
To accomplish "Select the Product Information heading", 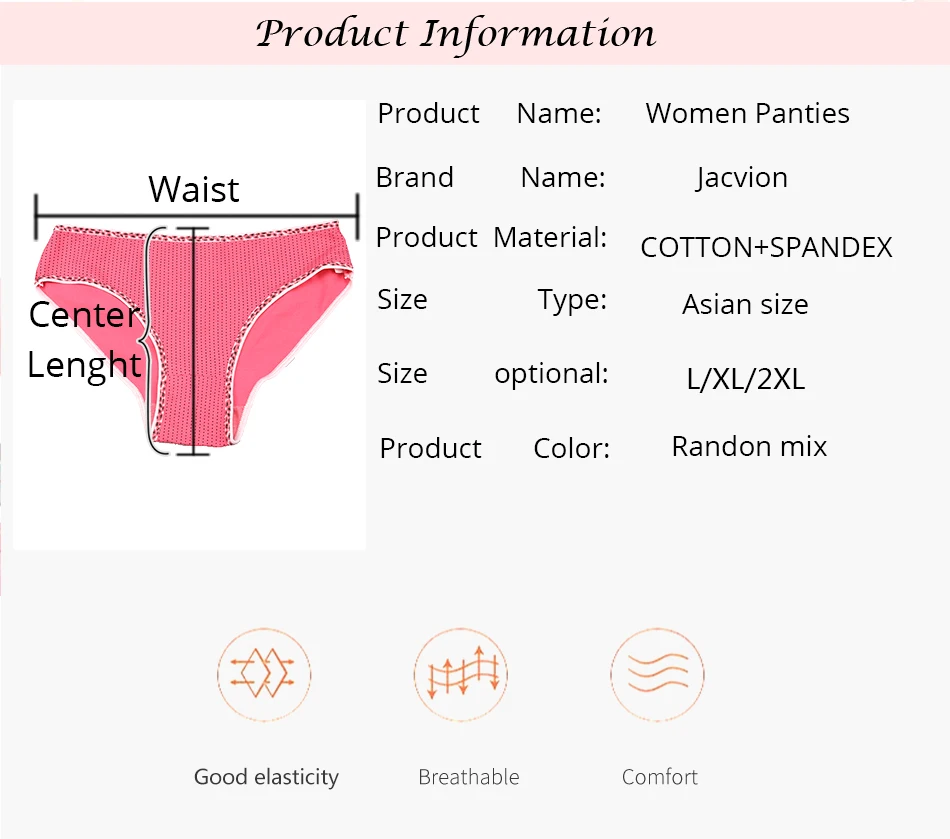I will tap(456, 33).
